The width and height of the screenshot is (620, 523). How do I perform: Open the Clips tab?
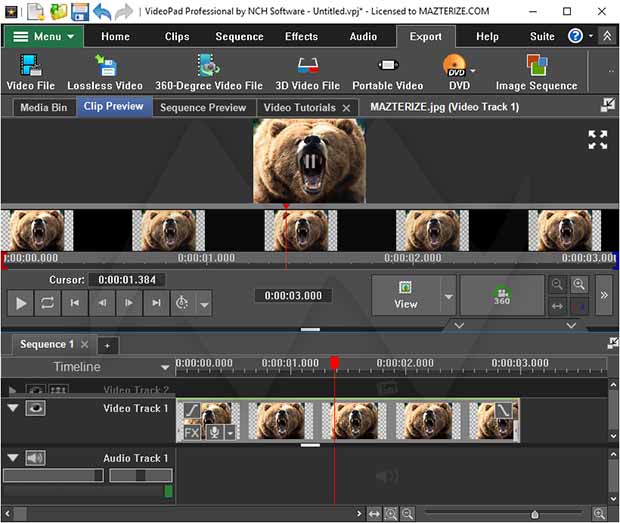177,36
